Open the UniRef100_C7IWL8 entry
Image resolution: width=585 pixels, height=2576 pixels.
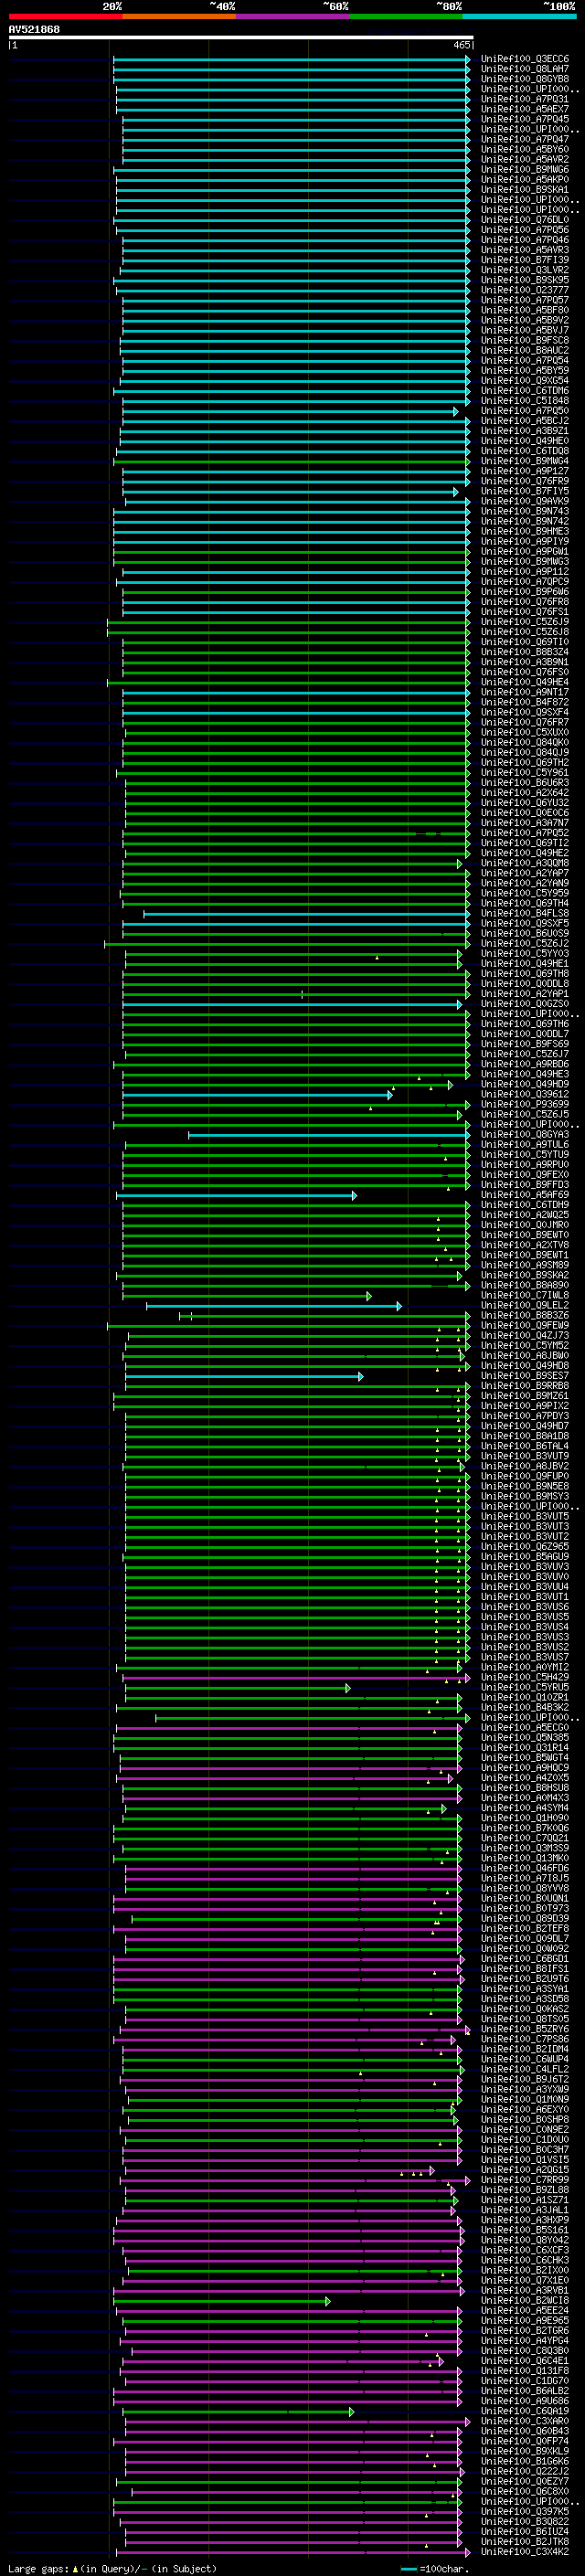(x=525, y=1295)
